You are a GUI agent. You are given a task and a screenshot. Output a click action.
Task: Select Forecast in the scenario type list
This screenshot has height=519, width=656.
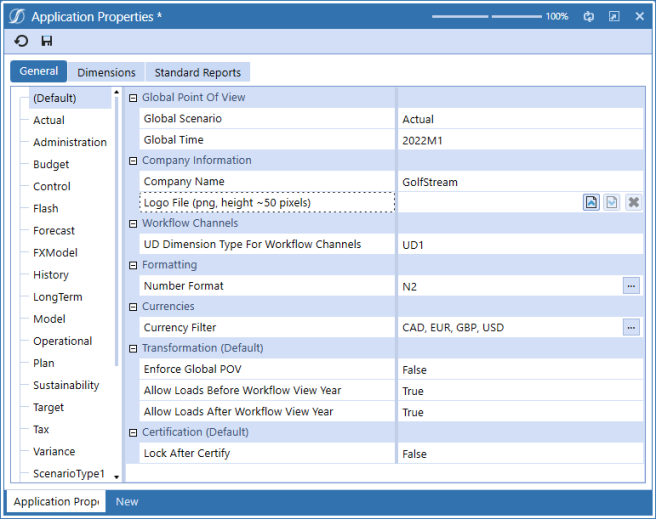[54, 231]
